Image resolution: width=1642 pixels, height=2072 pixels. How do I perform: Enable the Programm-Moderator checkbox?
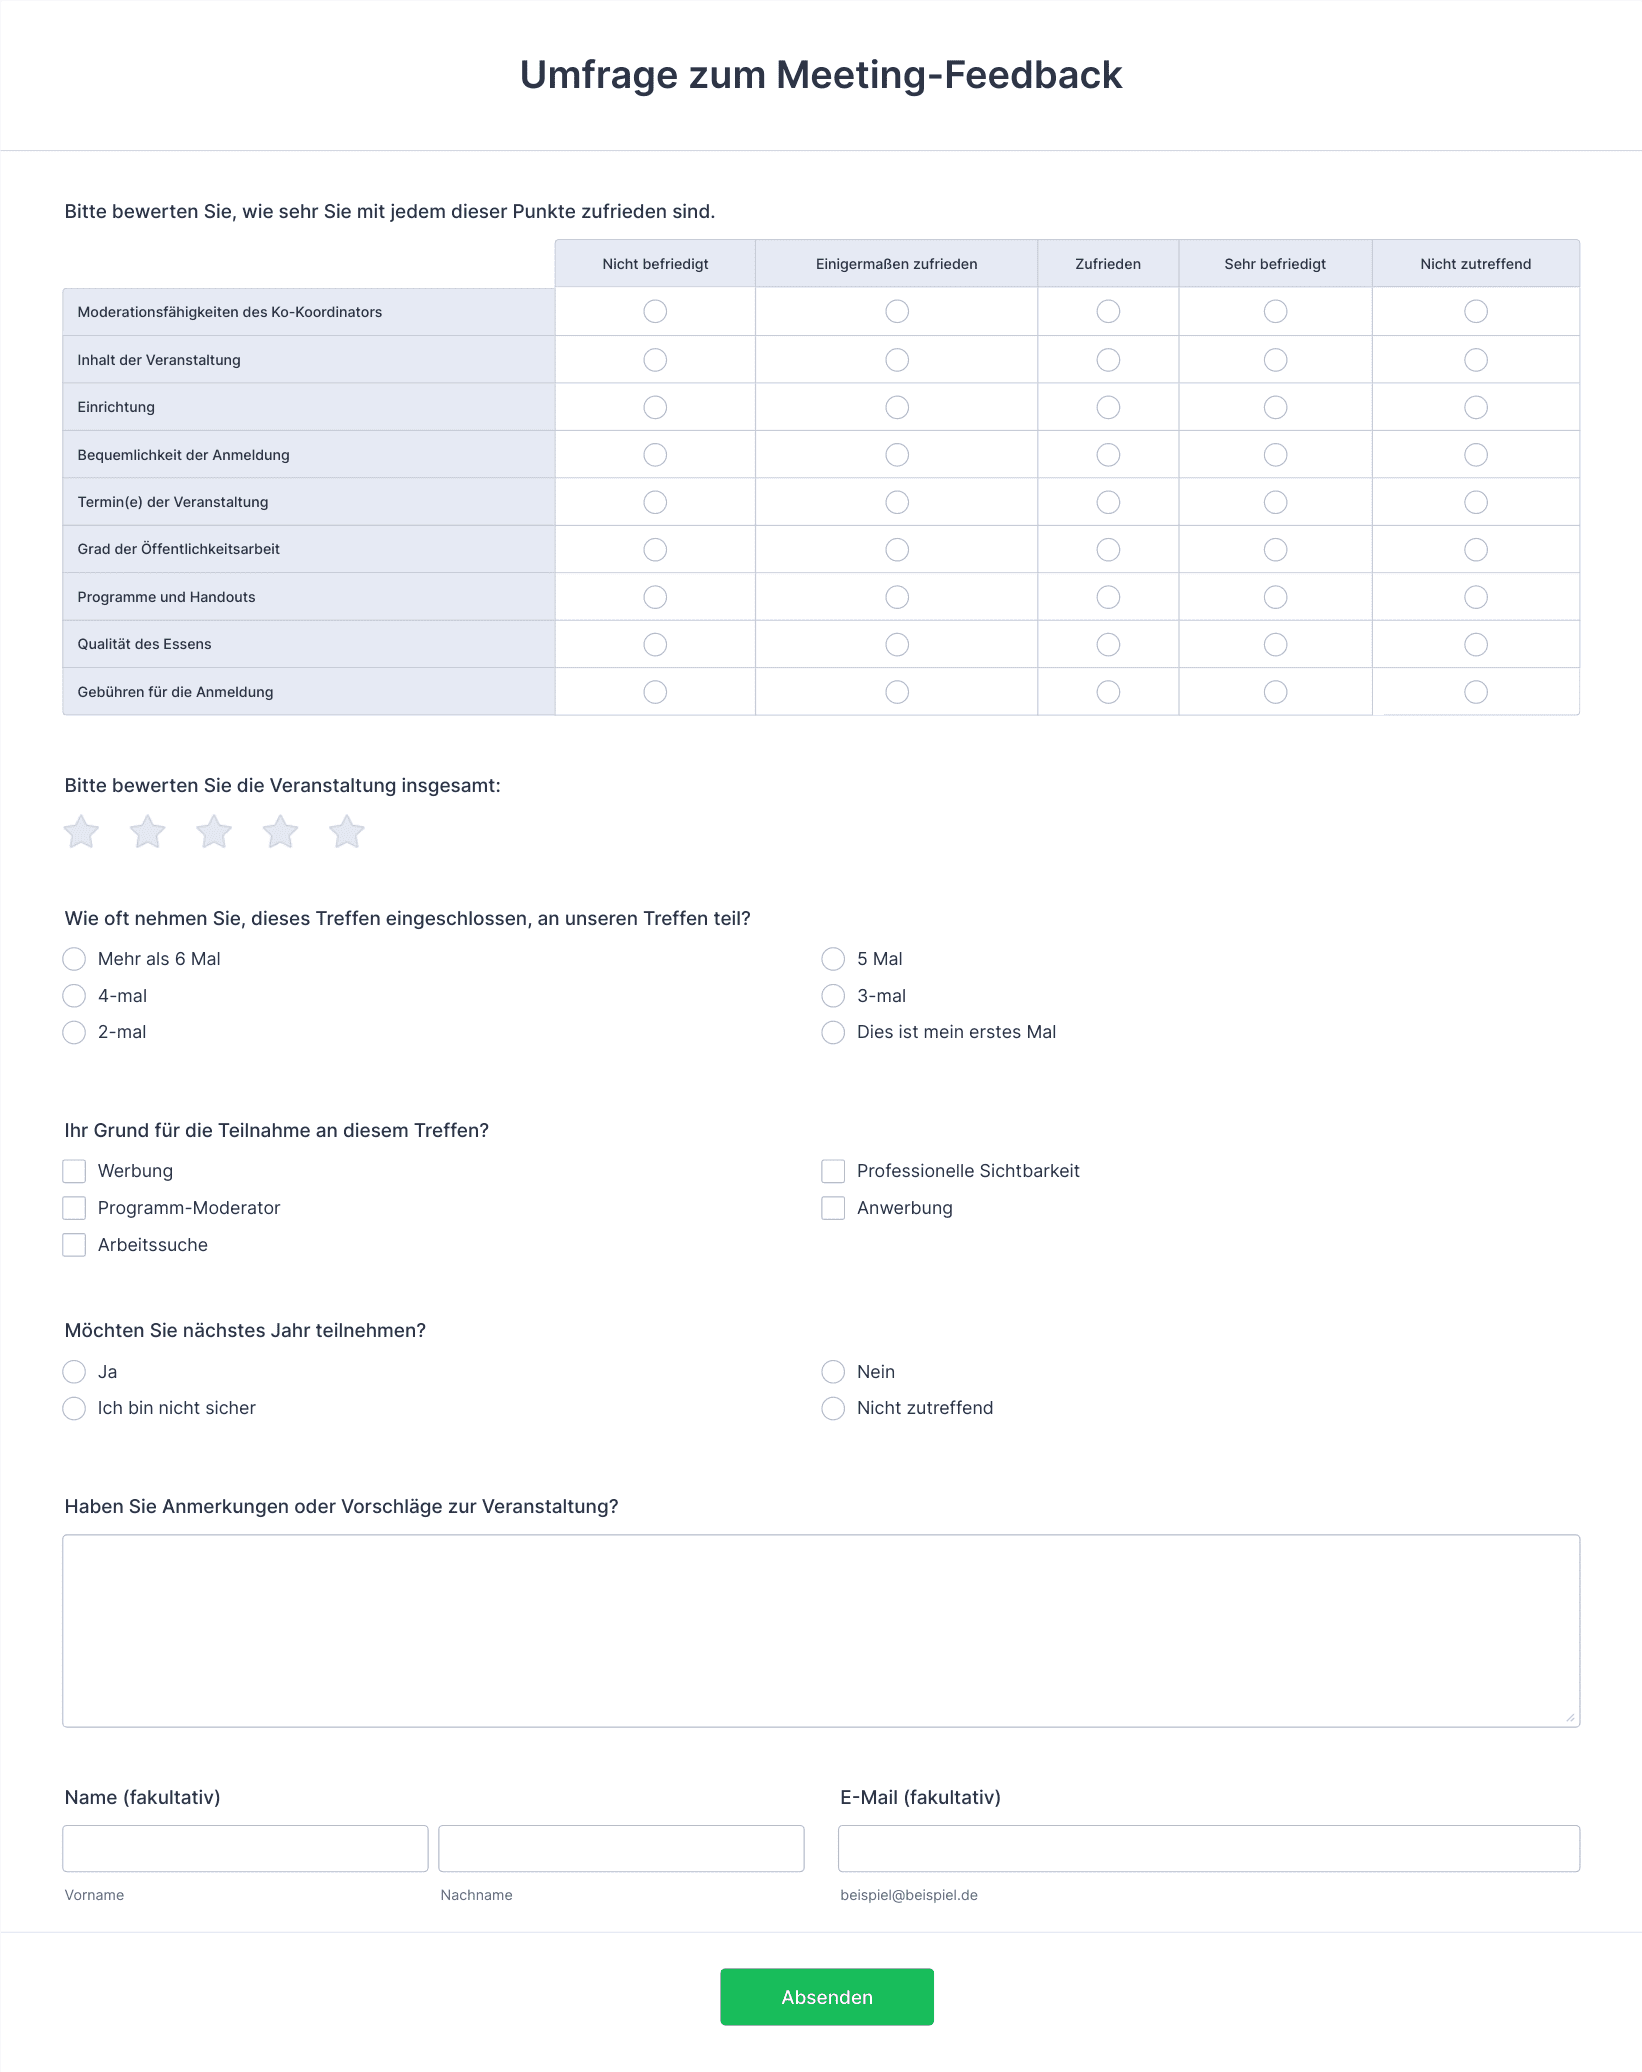point(74,1208)
